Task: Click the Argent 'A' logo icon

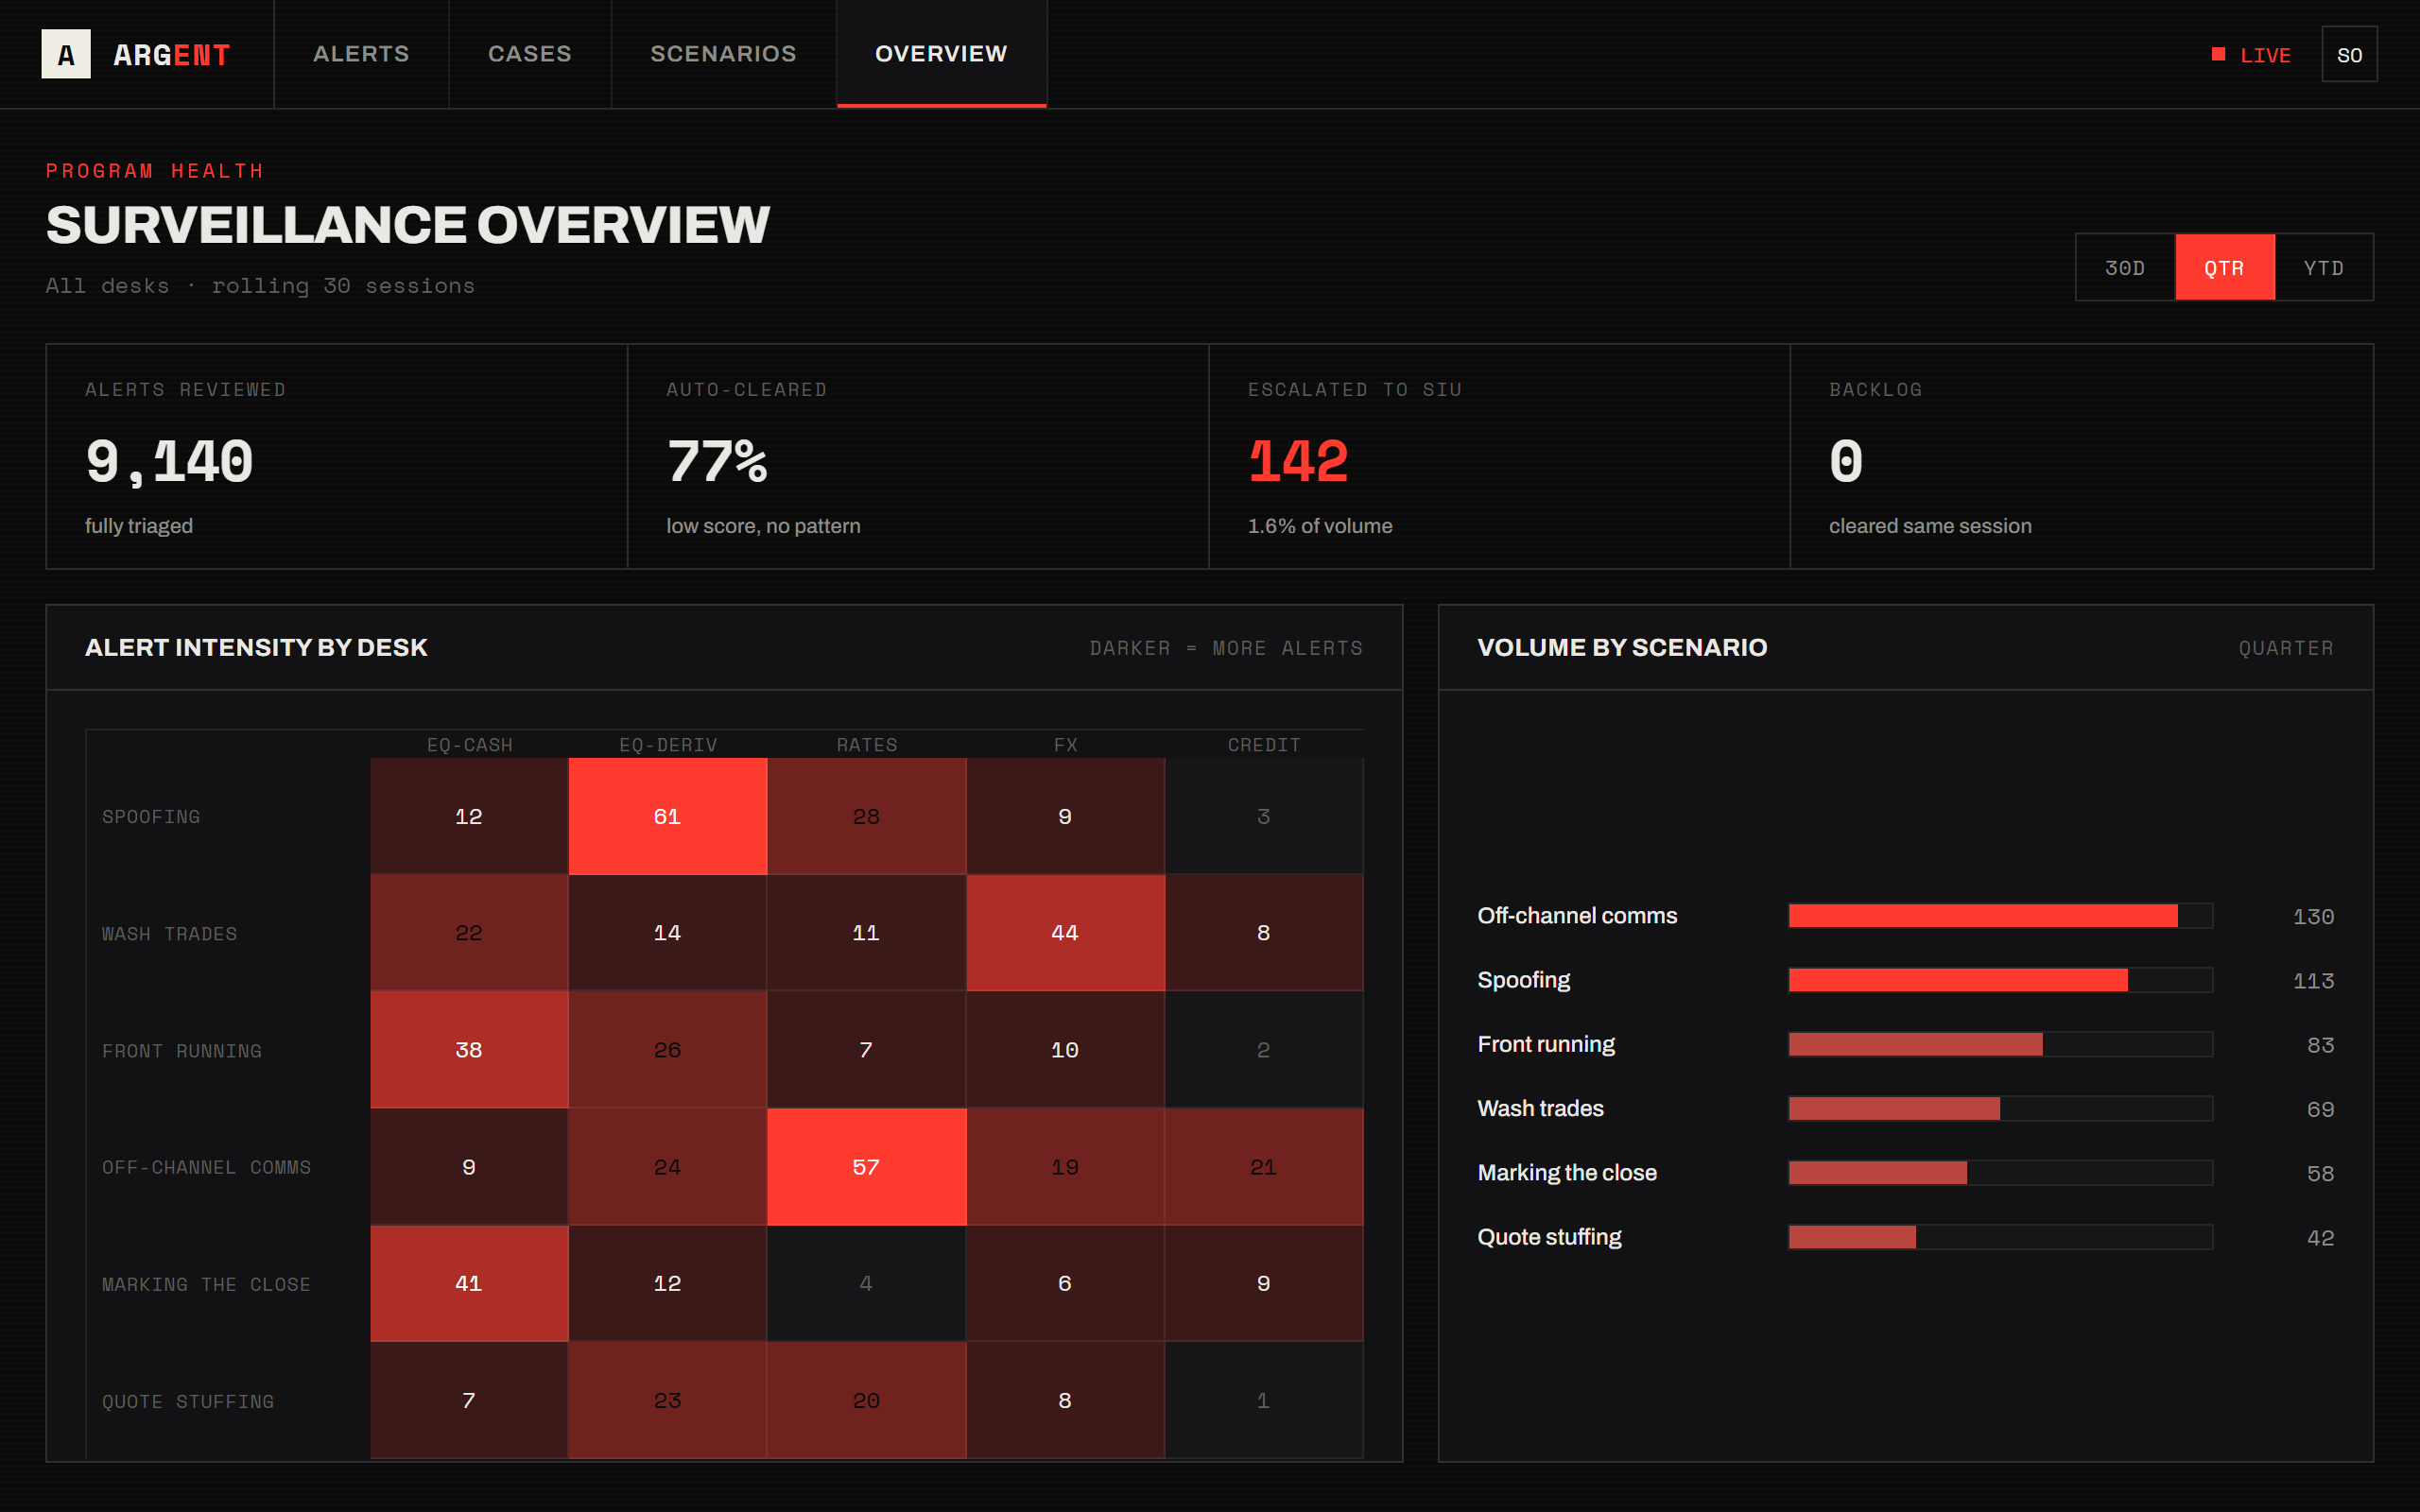Action: (x=66, y=54)
